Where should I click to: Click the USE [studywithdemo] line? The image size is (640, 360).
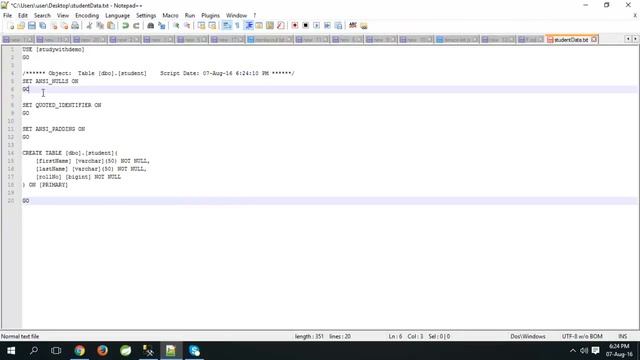point(53,49)
